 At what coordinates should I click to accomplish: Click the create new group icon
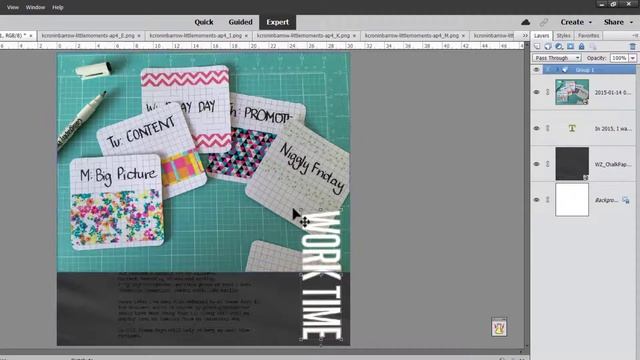(548, 47)
